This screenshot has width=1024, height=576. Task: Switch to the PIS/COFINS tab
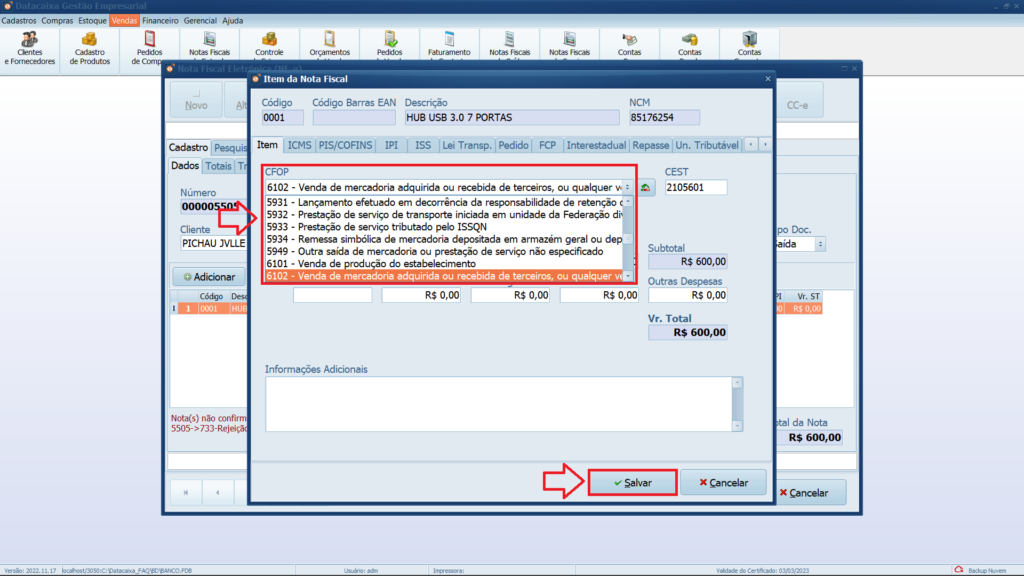pyautogui.click(x=347, y=145)
